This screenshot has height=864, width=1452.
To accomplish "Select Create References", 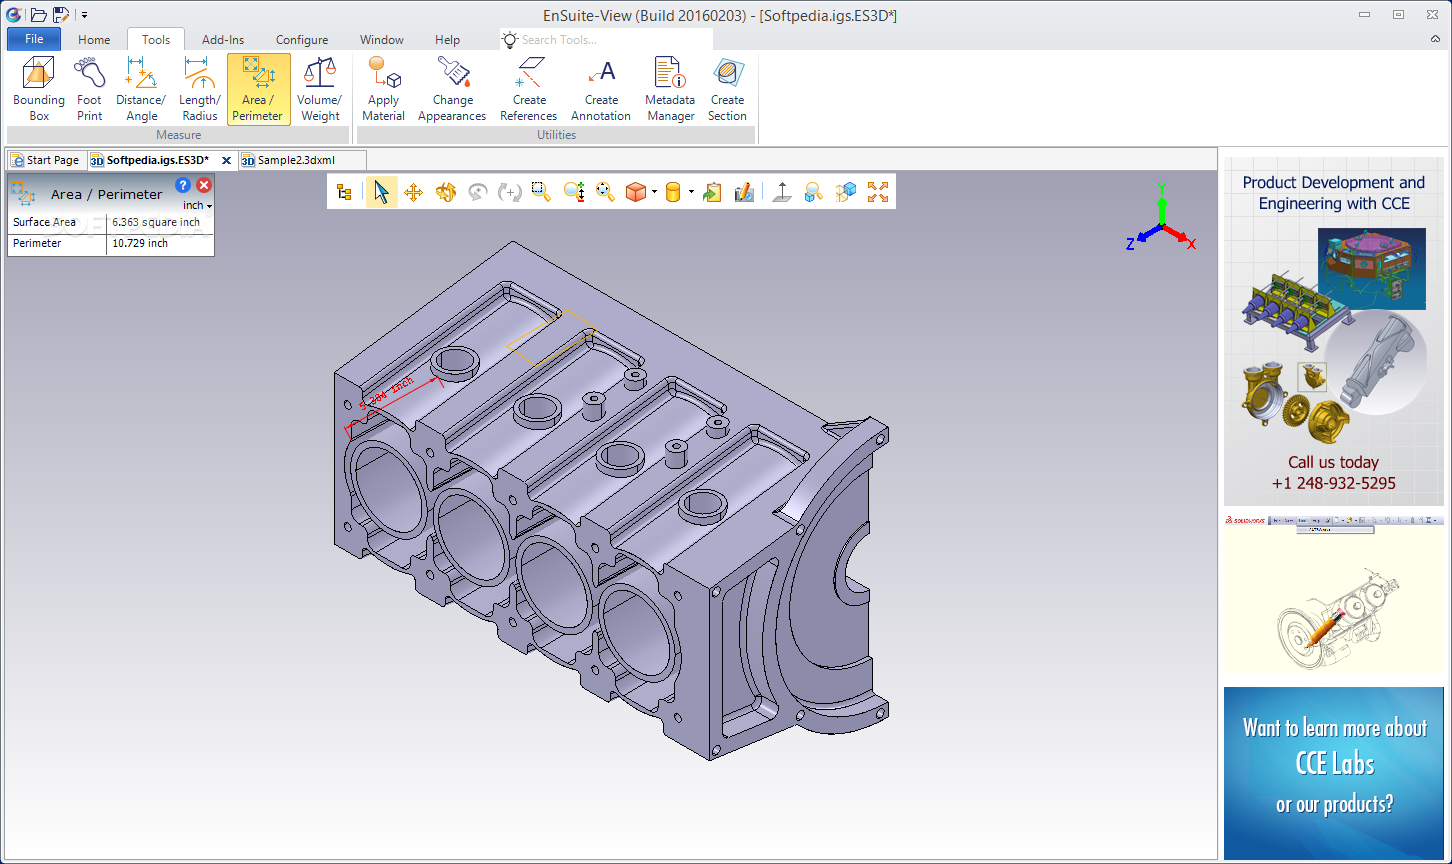I will [x=529, y=89].
